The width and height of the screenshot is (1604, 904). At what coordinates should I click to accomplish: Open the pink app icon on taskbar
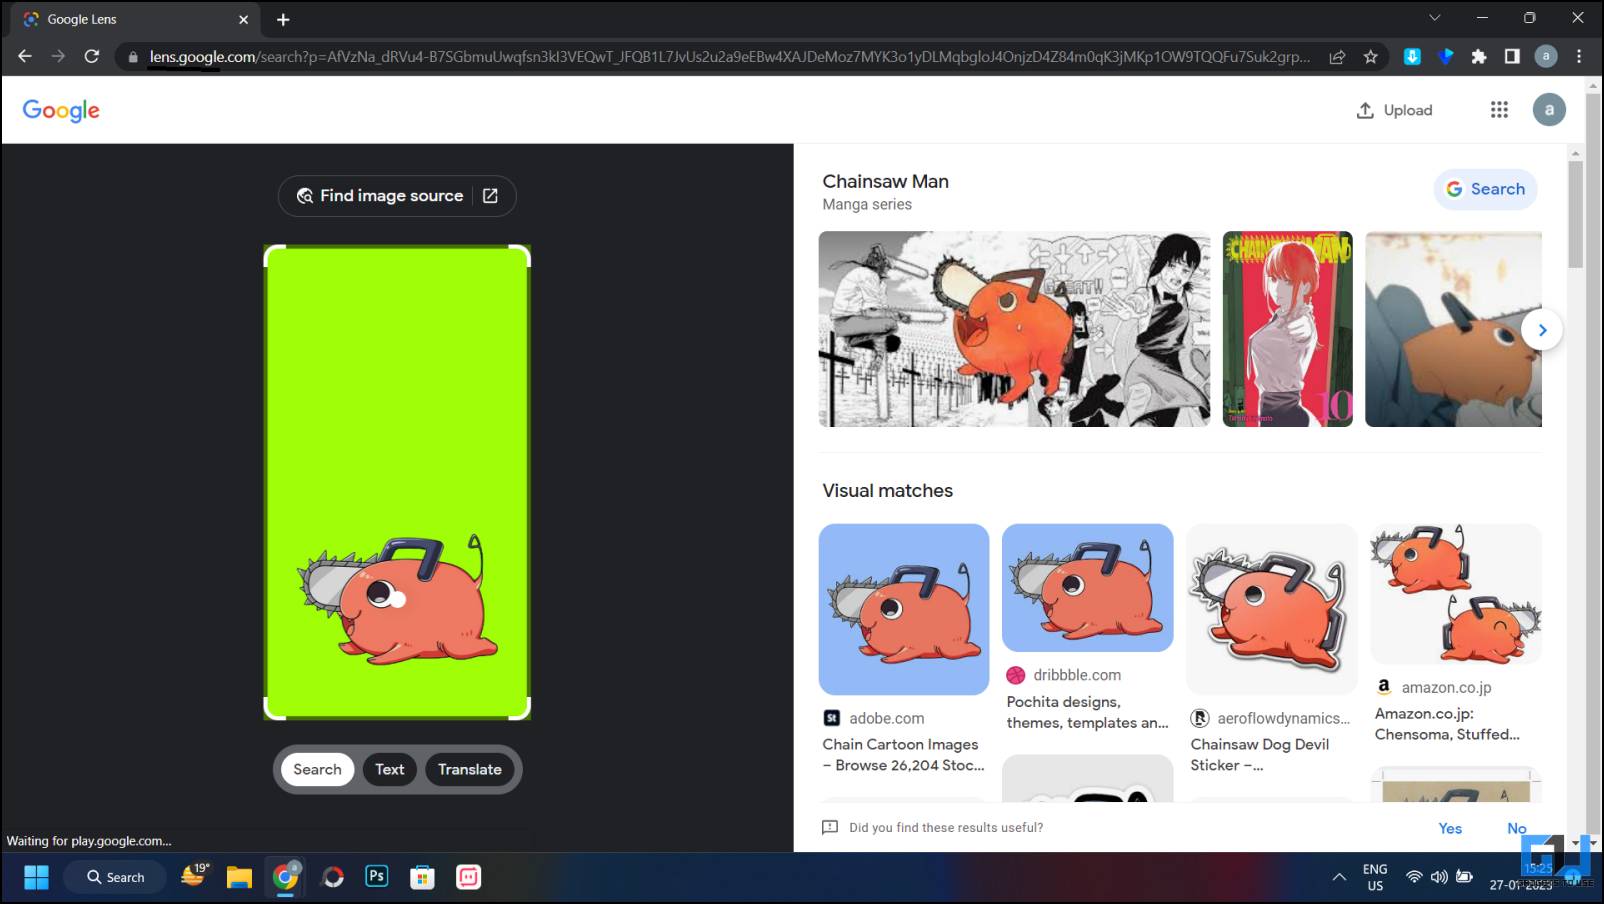[x=468, y=877]
